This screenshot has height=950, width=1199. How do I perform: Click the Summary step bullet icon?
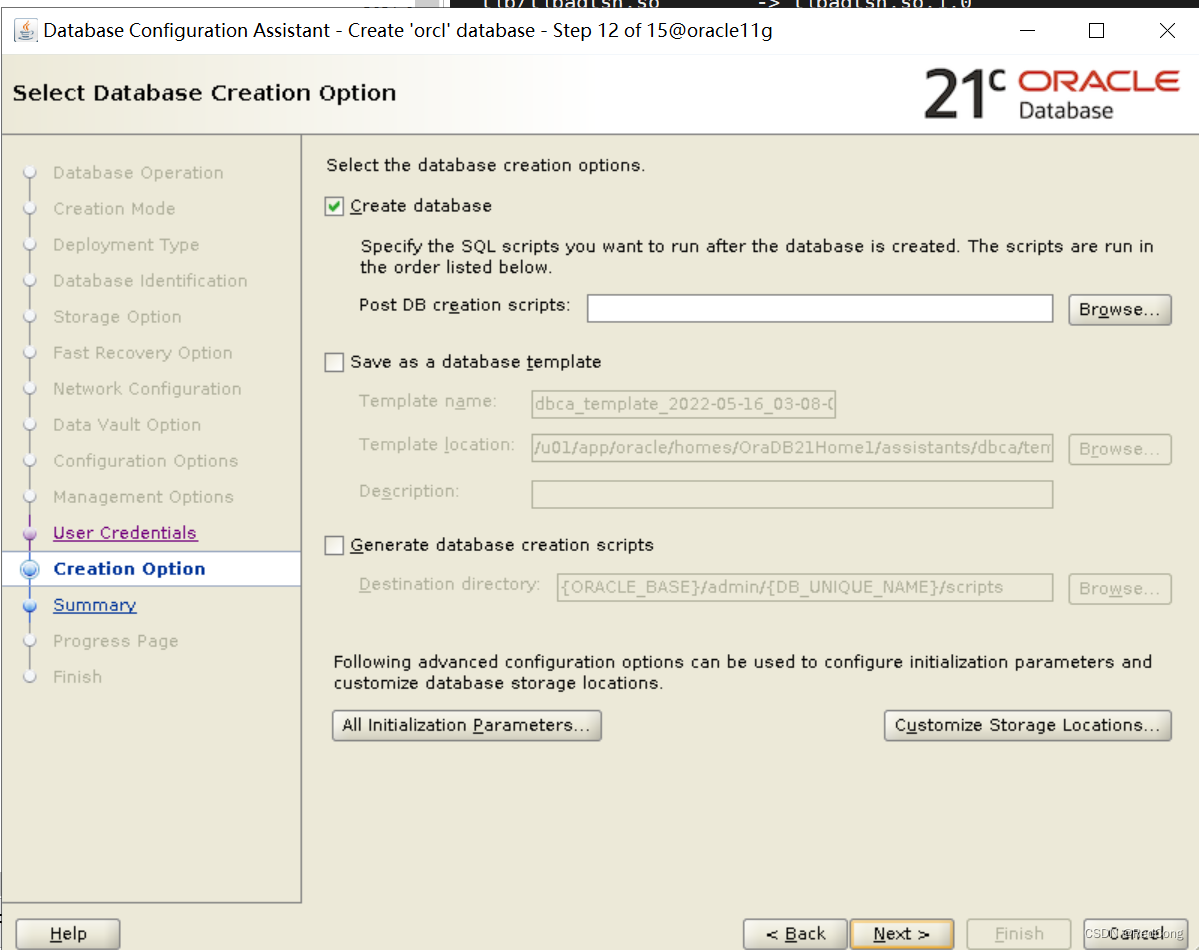[x=30, y=606]
